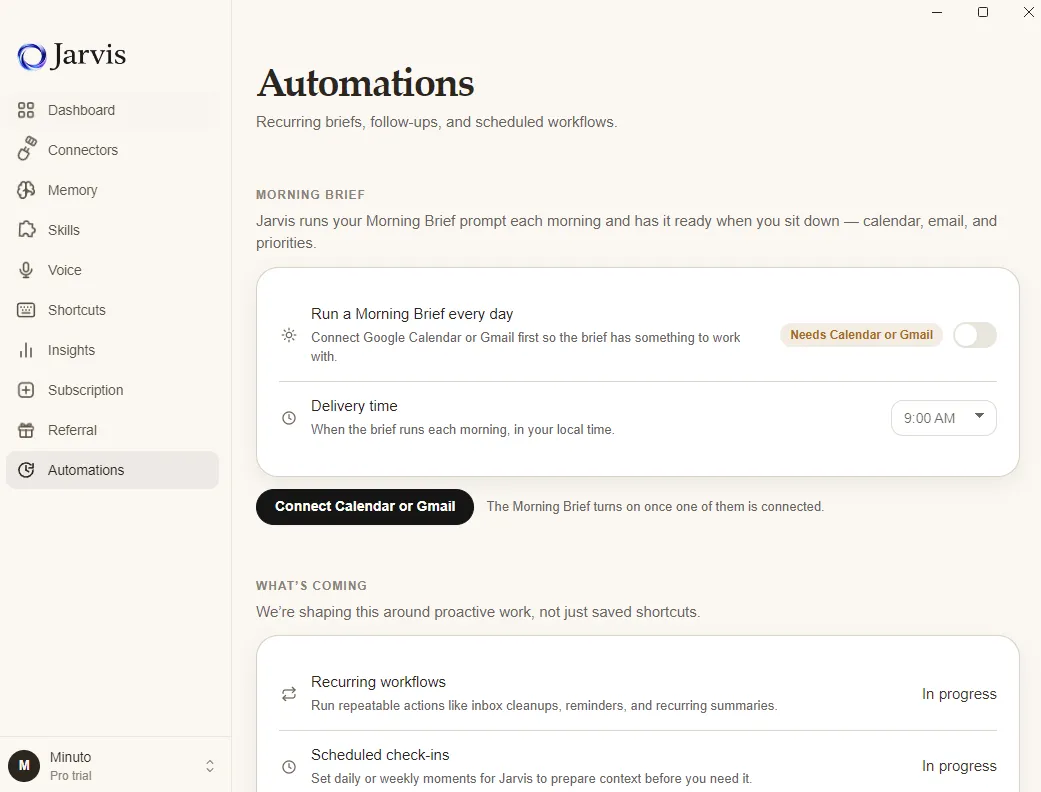The image size is (1041, 792).
Task: Click the text about Morning Brief turning on
Action: point(655,507)
